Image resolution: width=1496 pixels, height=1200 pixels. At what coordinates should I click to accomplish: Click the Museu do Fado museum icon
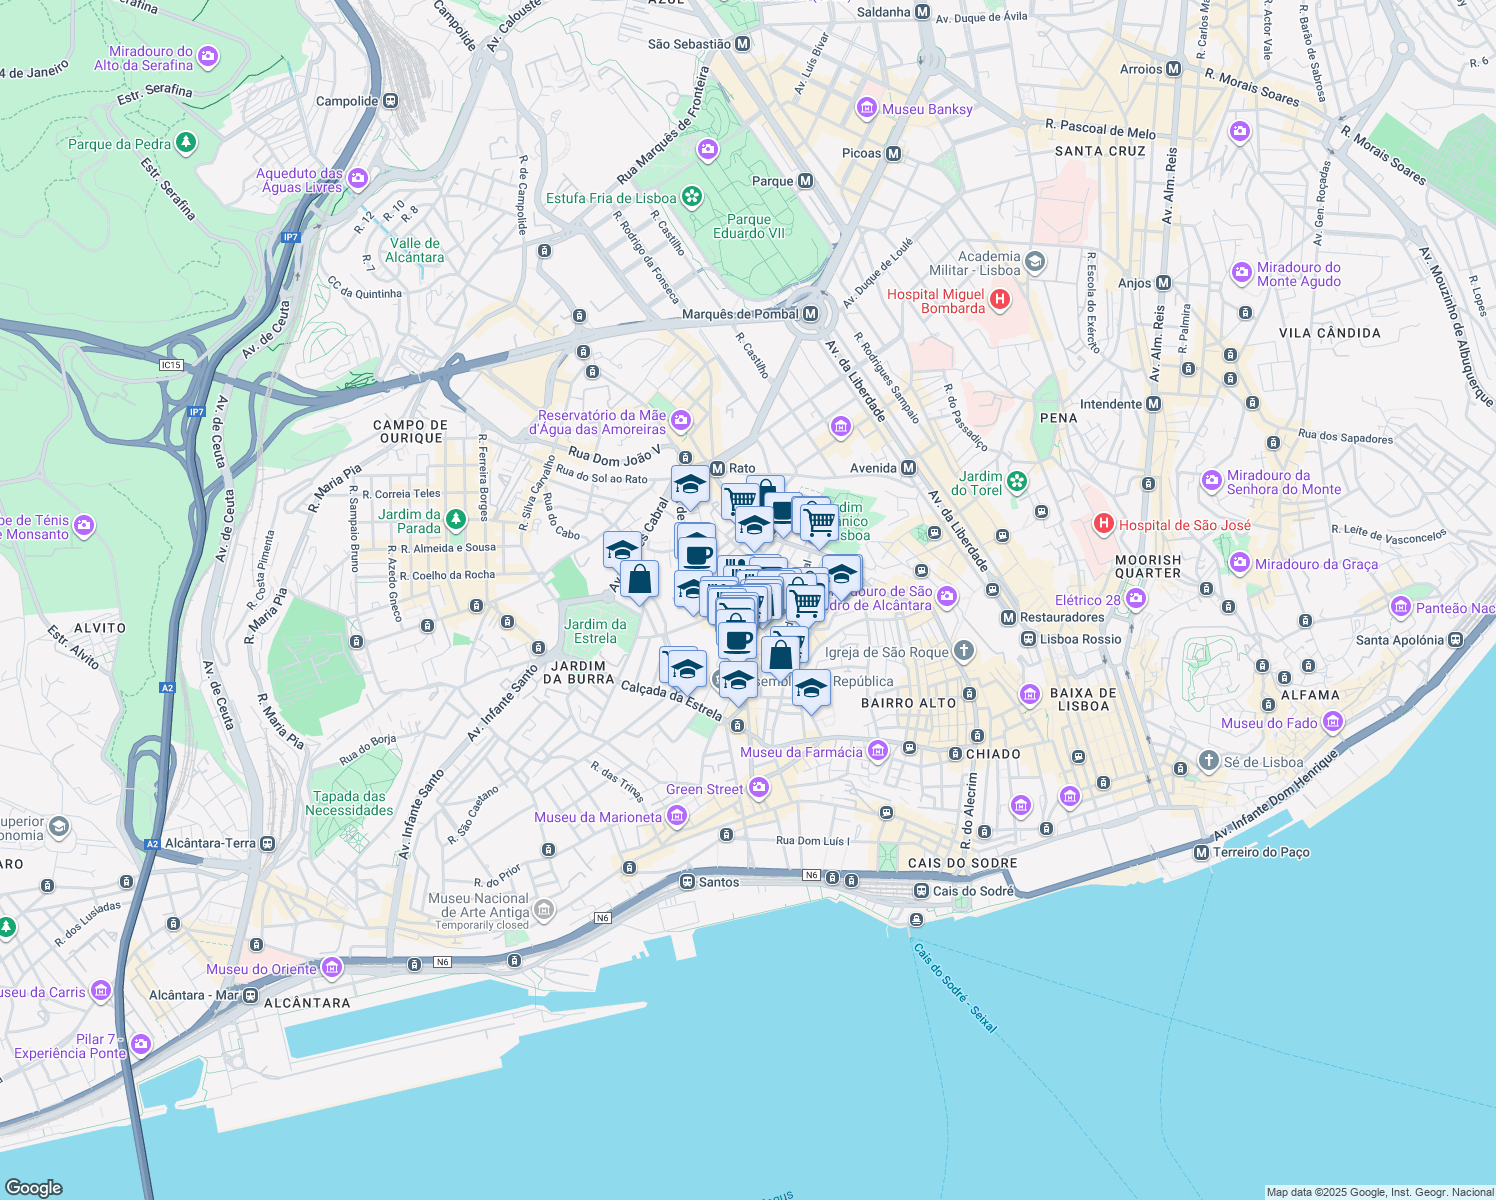pyautogui.click(x=1332, y=722)
